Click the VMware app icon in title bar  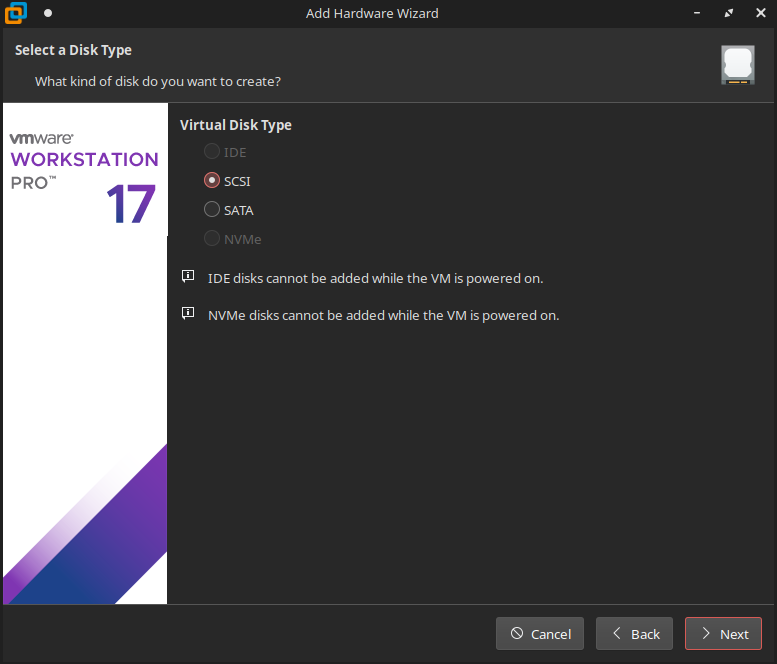(16, 13)
